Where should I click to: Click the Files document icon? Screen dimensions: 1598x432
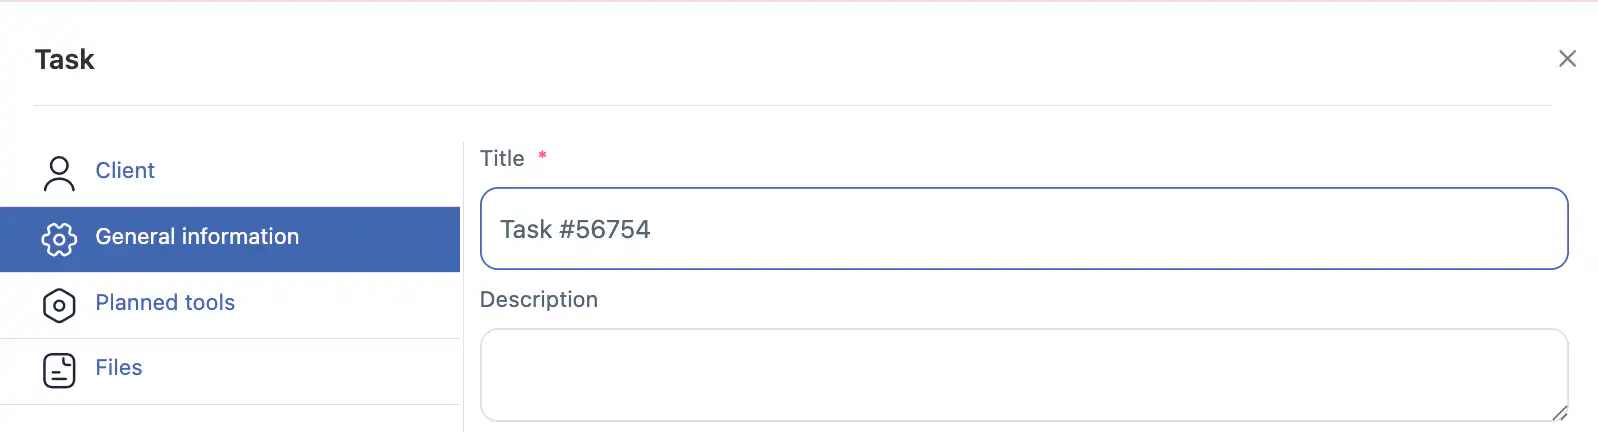pos(59,370)
